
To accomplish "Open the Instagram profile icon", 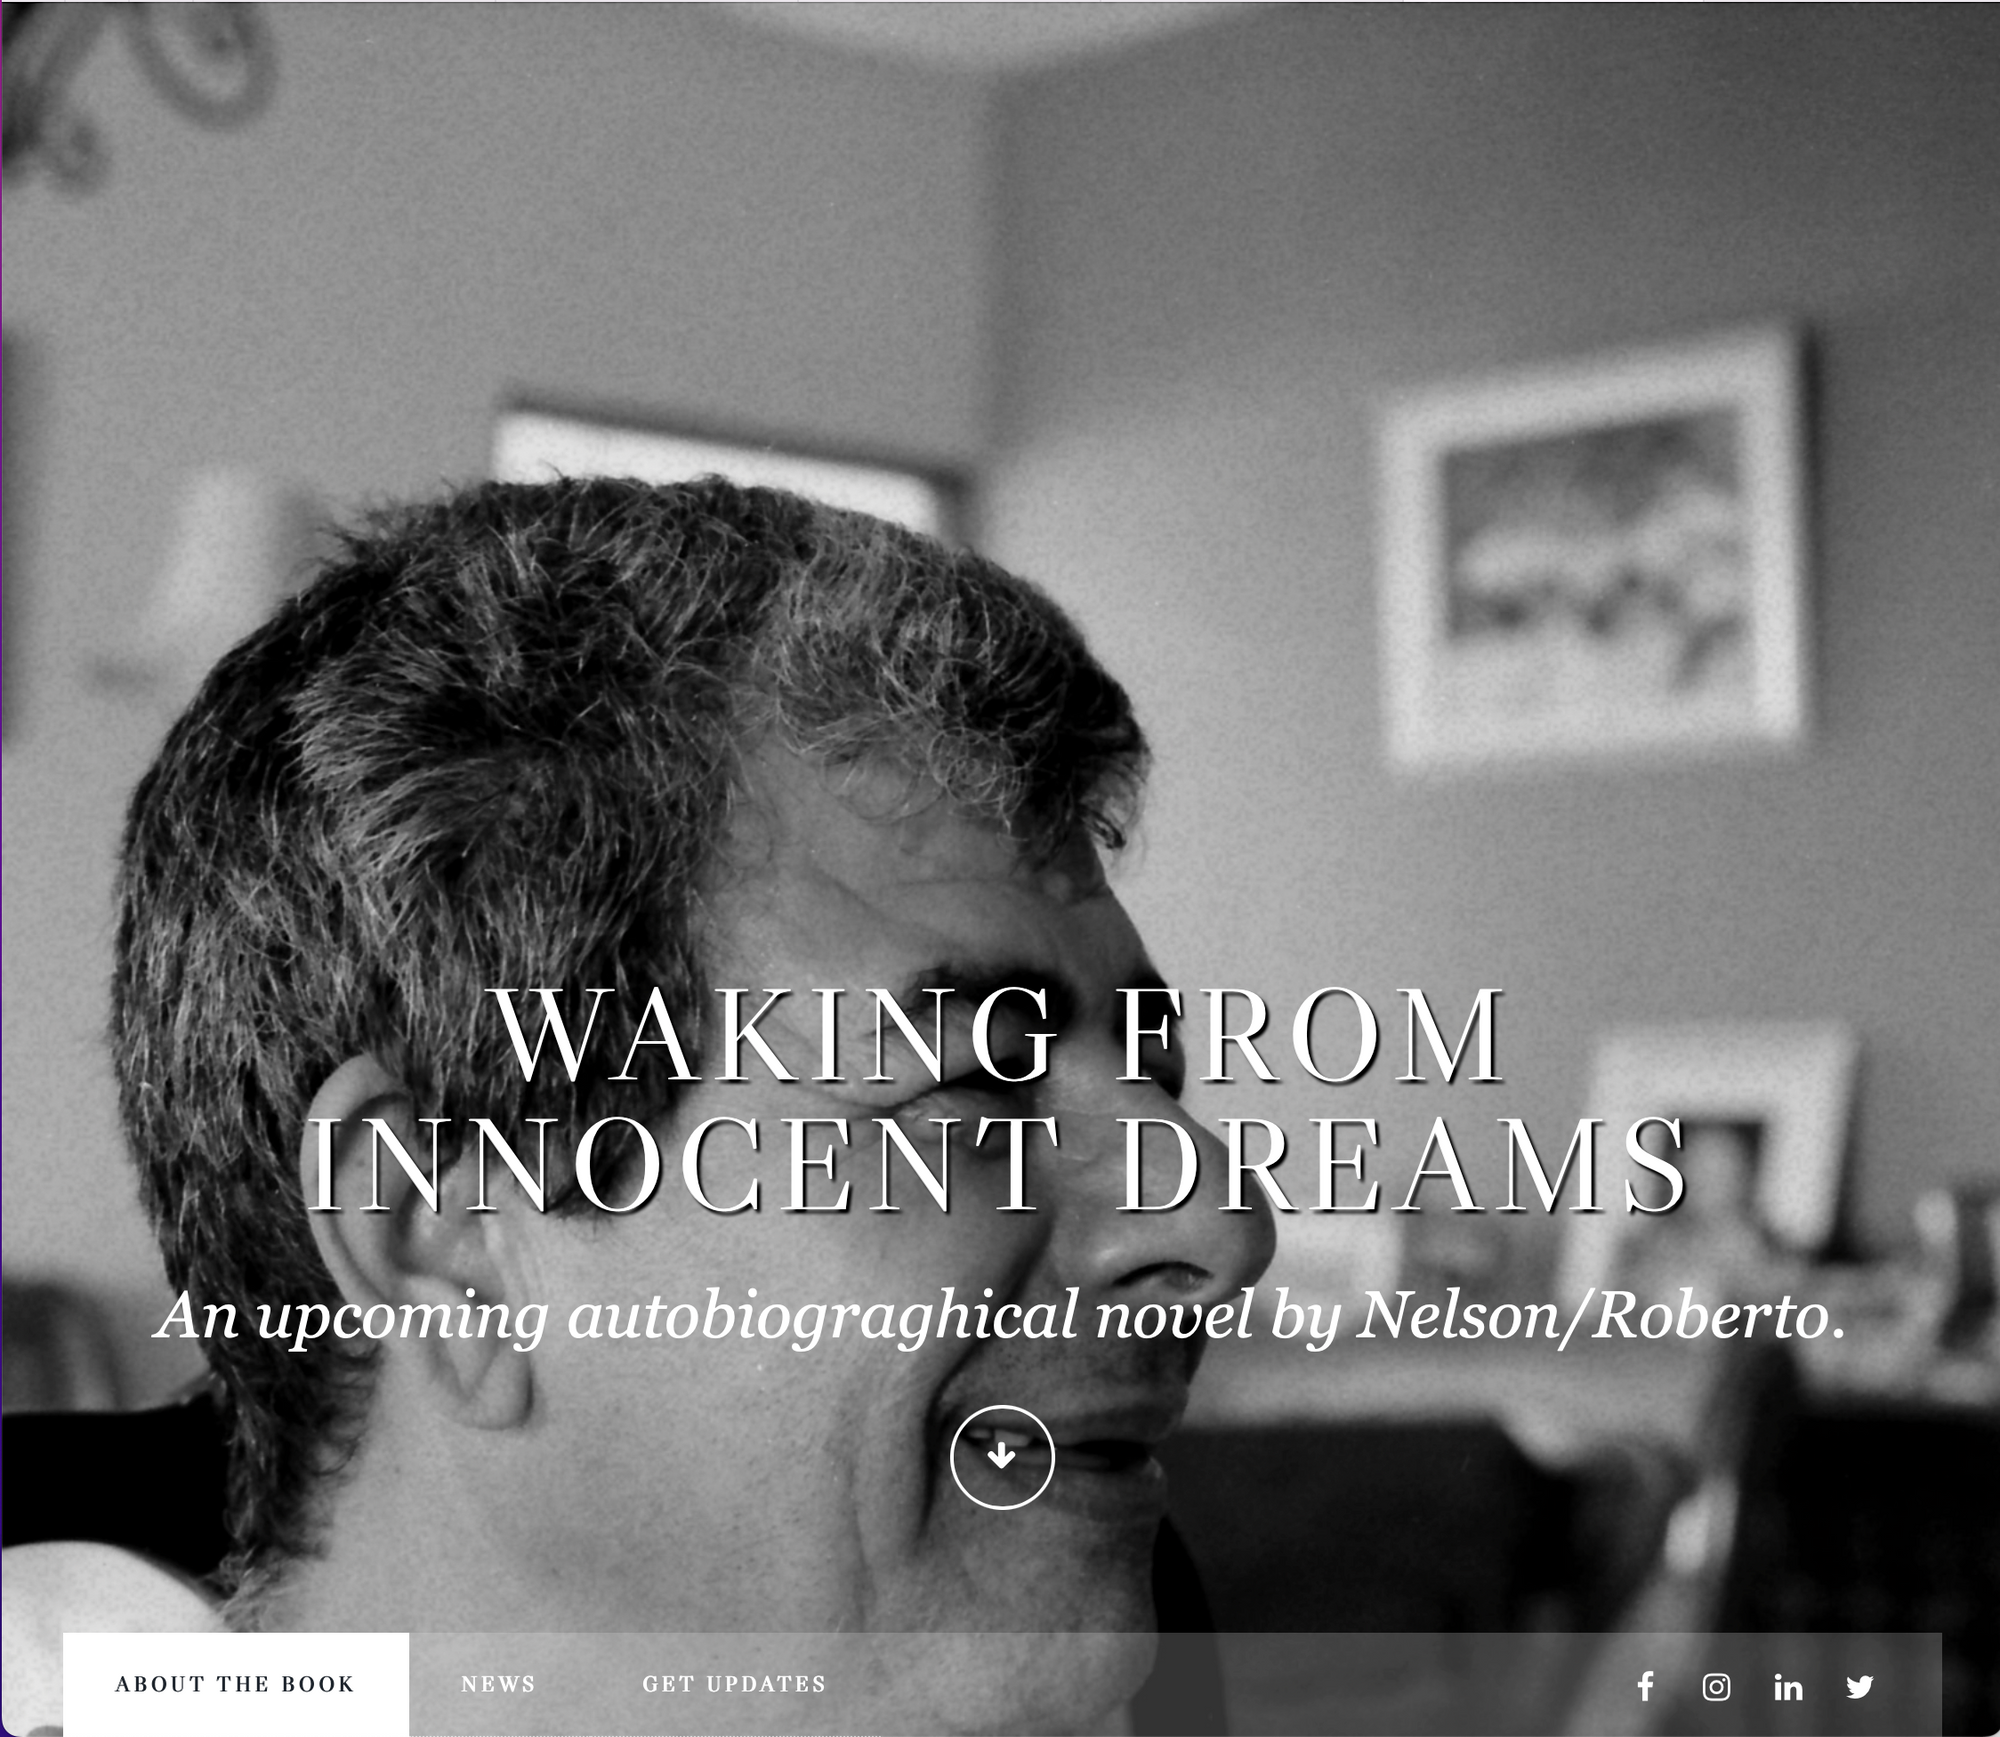I will 1717,1688.
